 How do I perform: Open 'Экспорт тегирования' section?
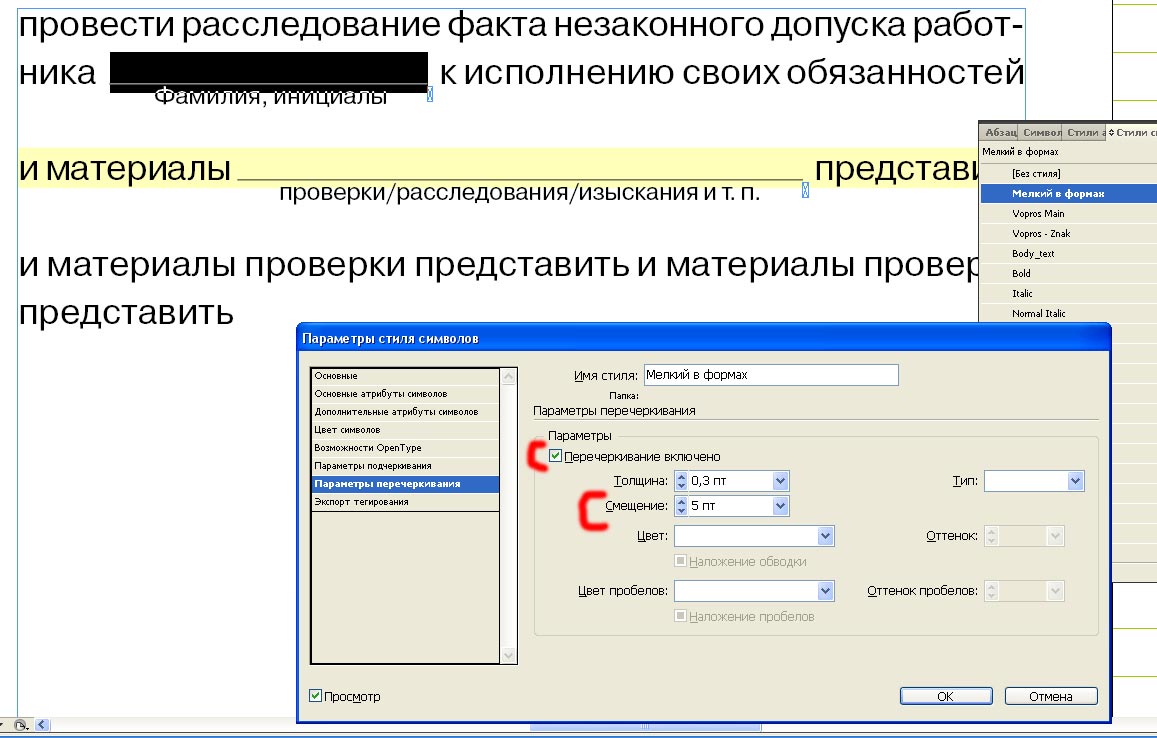coord(405,502)
